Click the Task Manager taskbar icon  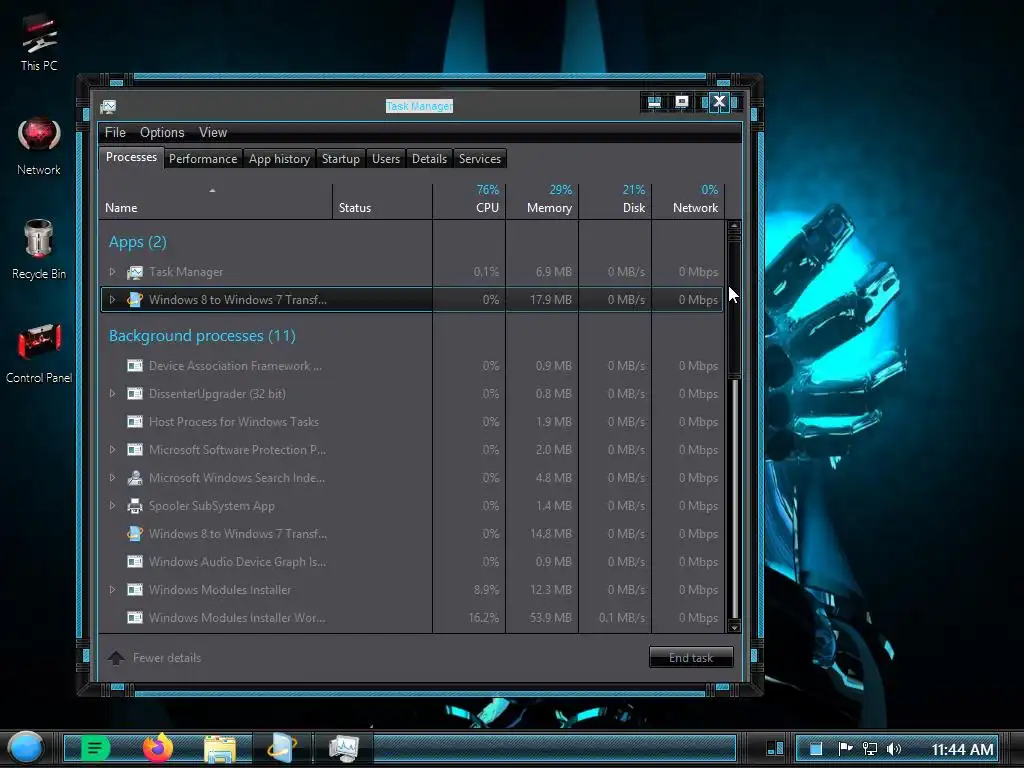(344, 748)
